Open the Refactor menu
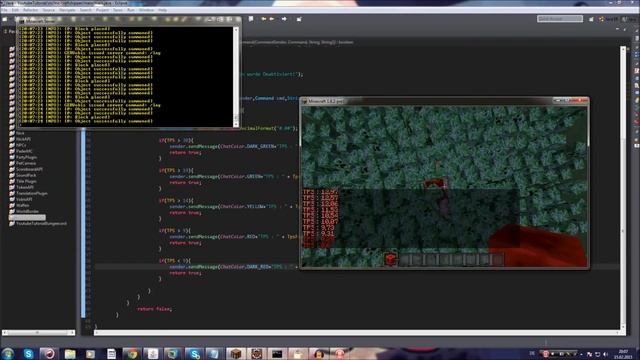The height and width of the screenshot is (360, 640). point(31,10)
